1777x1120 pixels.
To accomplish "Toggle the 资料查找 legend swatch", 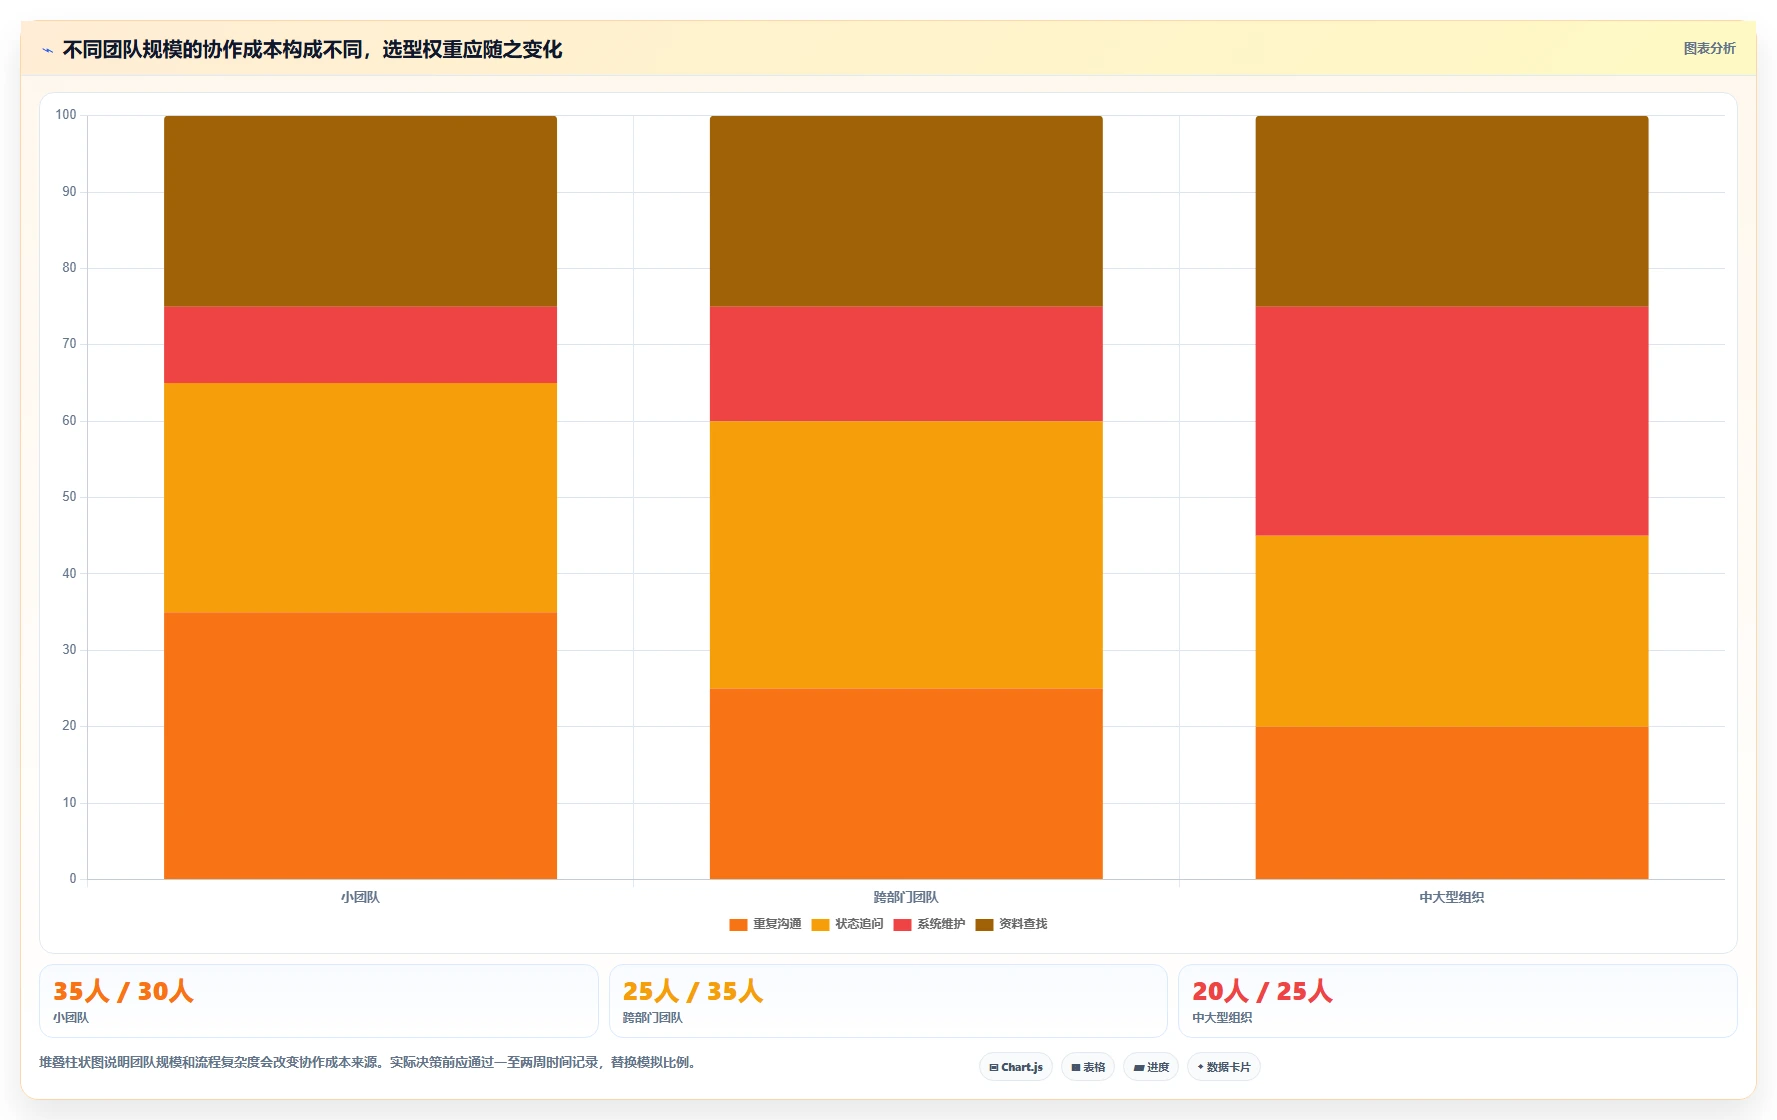I will pos(984,925).
